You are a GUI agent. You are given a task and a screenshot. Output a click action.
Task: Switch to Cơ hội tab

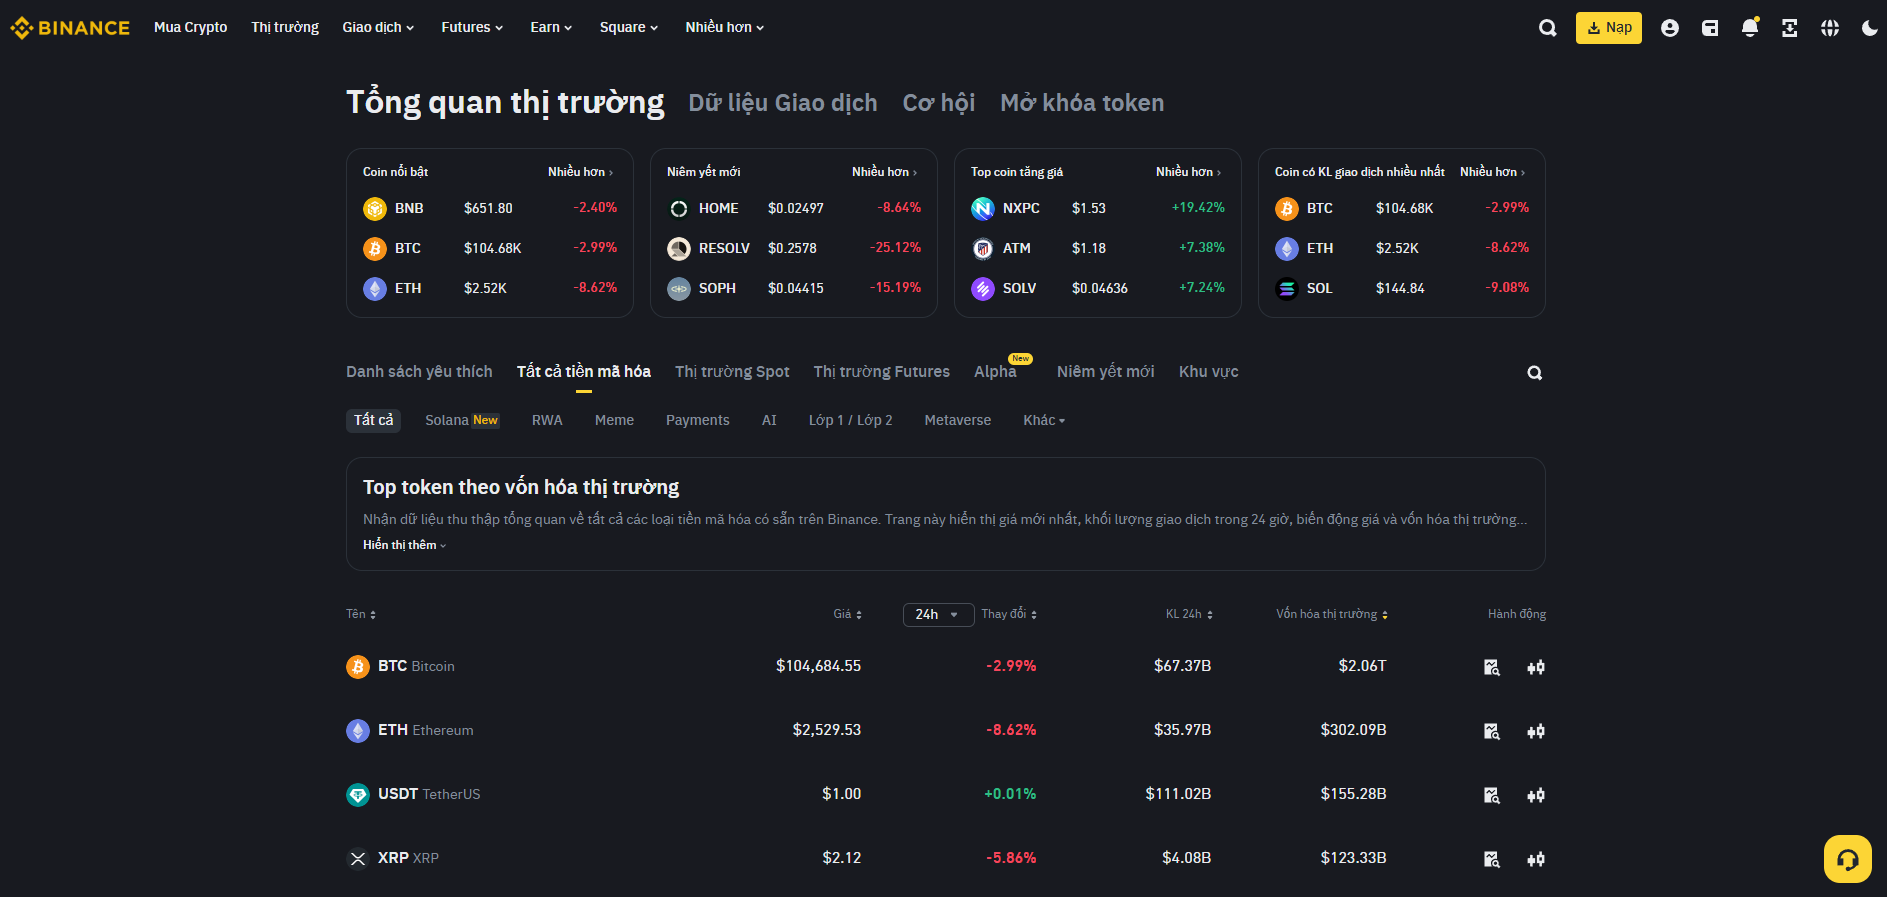click(939, 103)
